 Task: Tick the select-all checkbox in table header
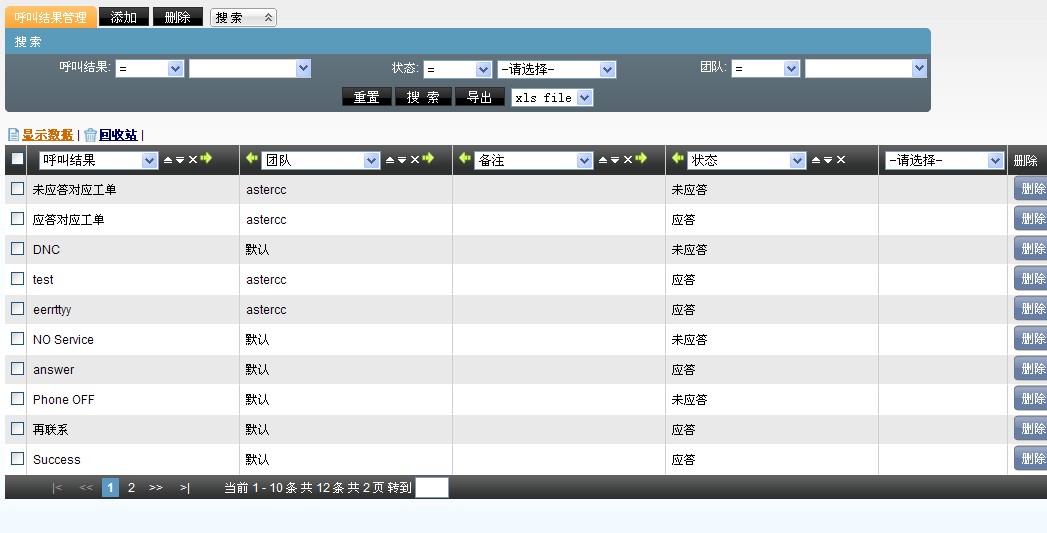[17, 159]
